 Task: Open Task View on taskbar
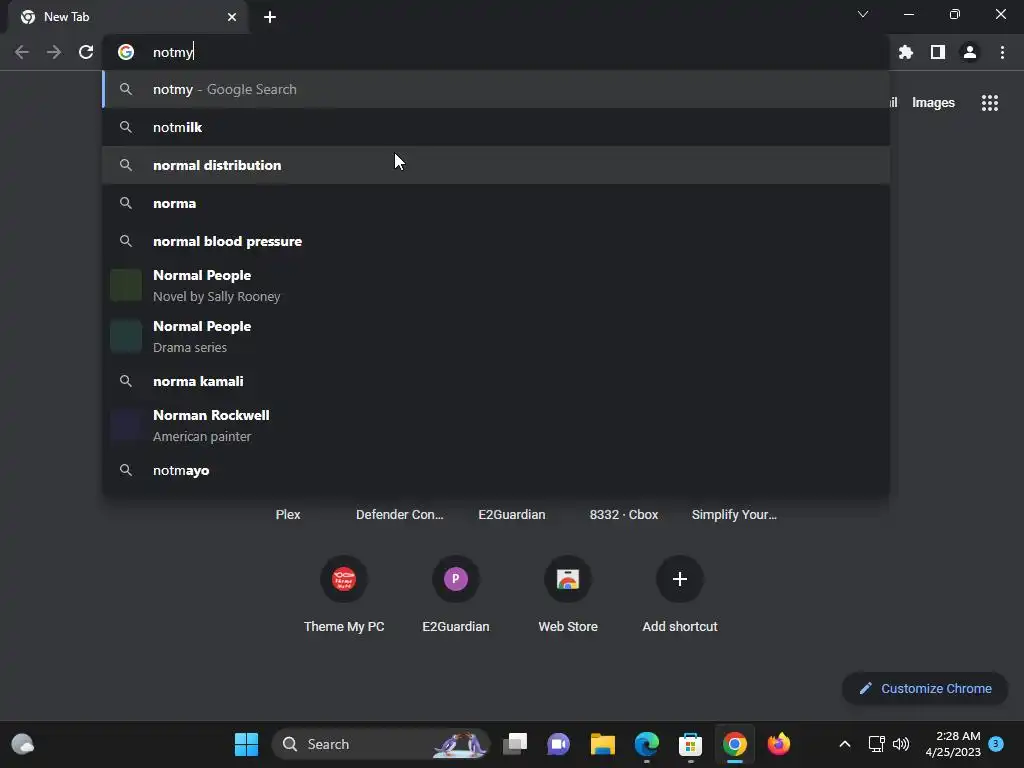coord(515,744)
